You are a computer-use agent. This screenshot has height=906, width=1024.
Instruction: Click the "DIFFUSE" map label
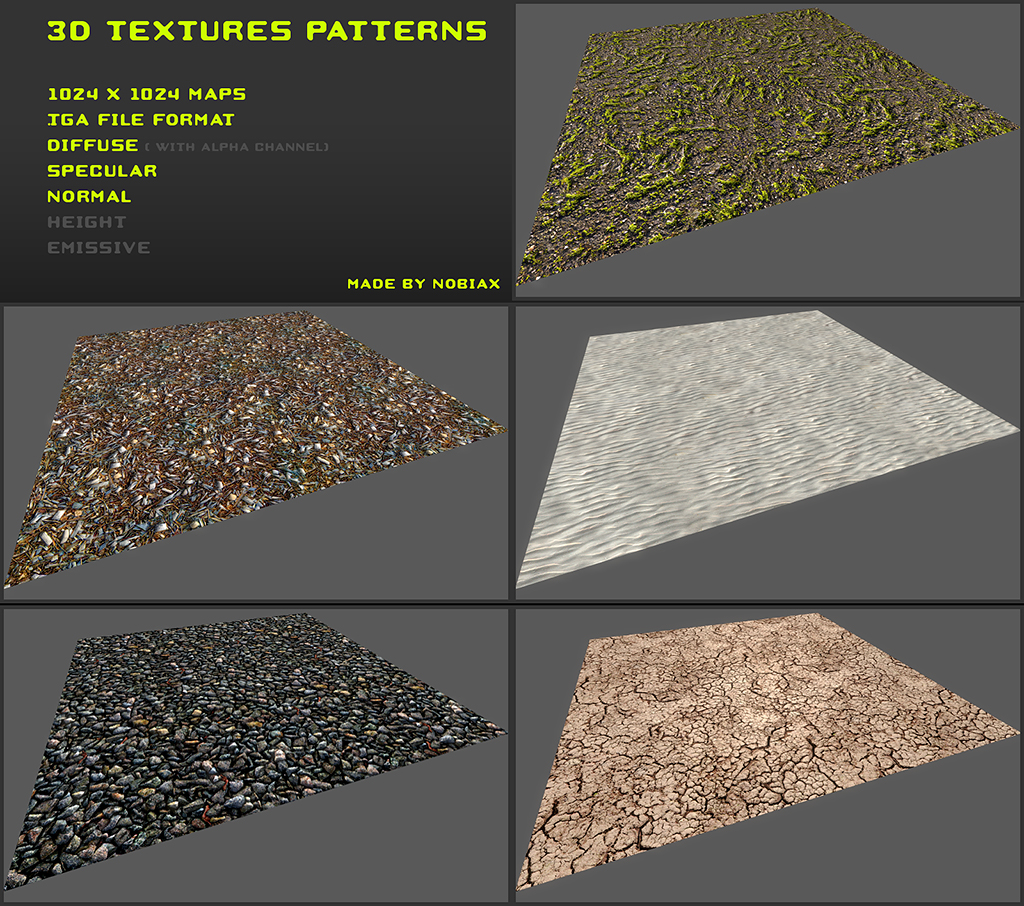(x=93, y=145)
